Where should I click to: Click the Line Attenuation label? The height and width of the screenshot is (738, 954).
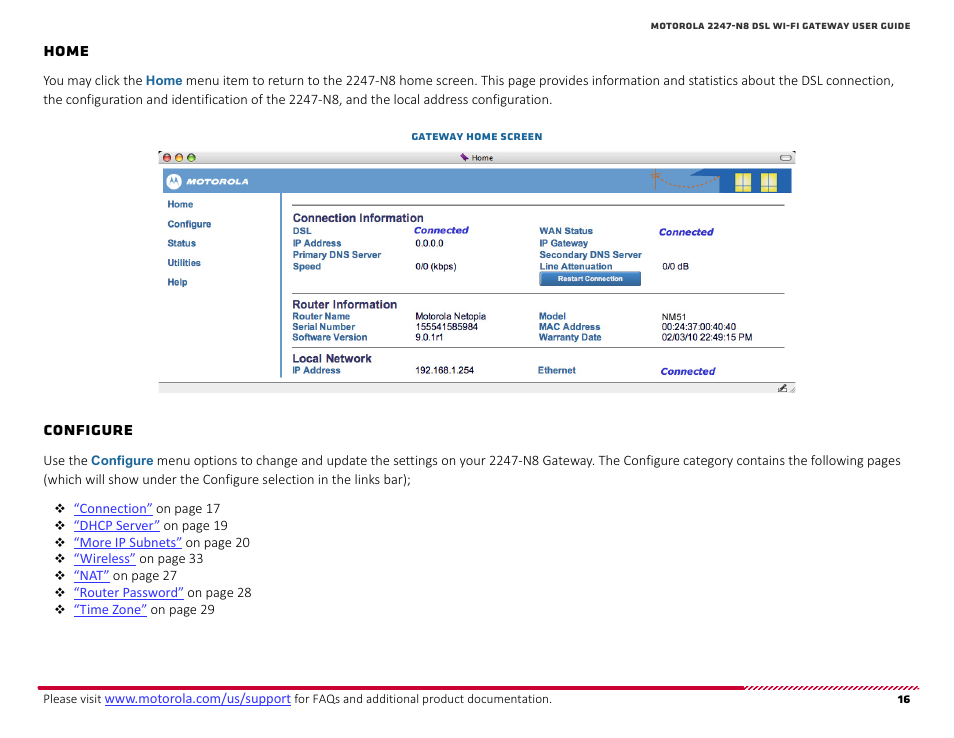click(576, 266)
